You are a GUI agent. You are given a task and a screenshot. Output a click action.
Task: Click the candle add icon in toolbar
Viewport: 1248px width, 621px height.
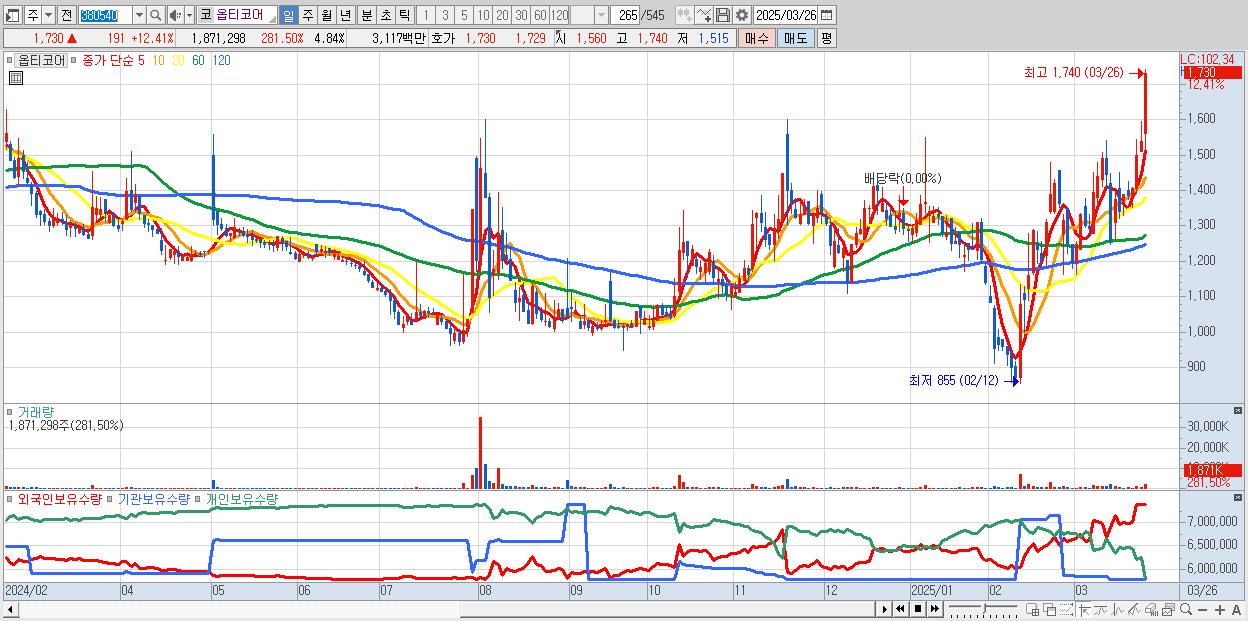click(685, 15)
